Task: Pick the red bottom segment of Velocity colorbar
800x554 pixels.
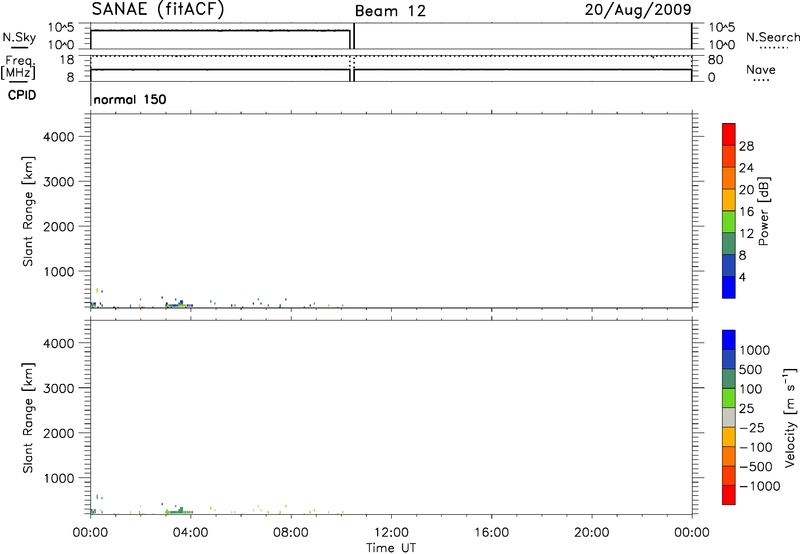Action: coord(729,495)
